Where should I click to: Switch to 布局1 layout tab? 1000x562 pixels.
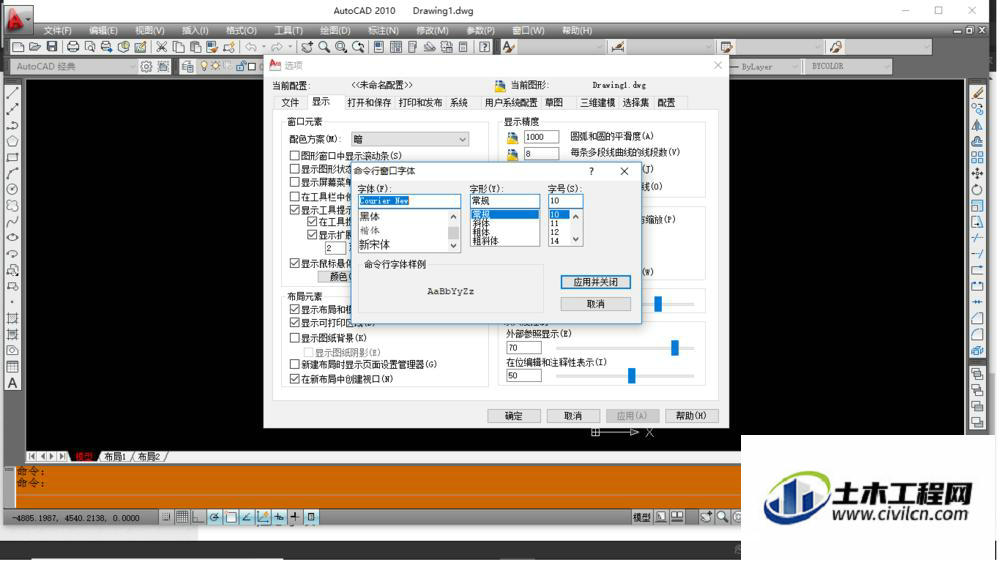[x=115, y=457]
